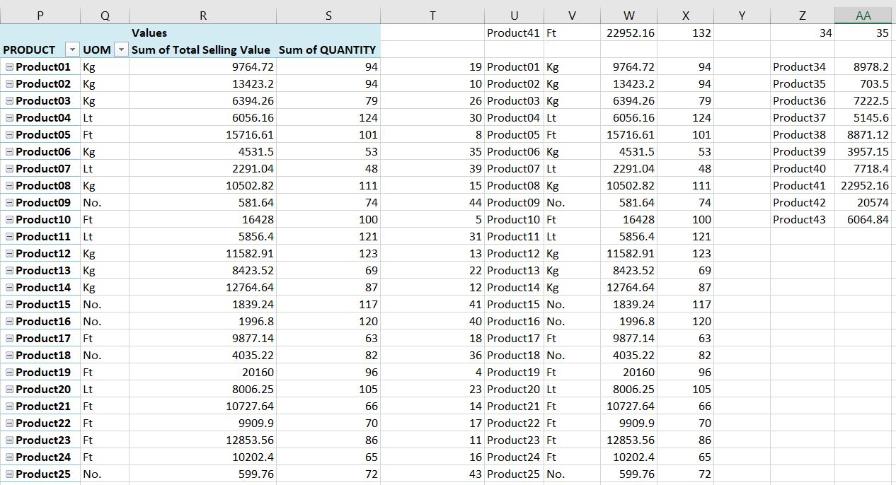The image size is (896, 485).
Task: Collapse Product12 pivot row
Action: (9, 254)
